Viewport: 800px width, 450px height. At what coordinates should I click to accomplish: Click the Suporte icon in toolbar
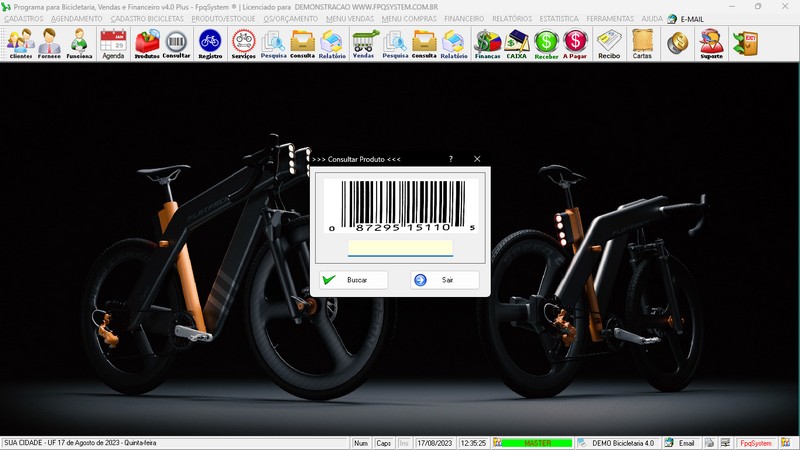[x=711, y=44]
